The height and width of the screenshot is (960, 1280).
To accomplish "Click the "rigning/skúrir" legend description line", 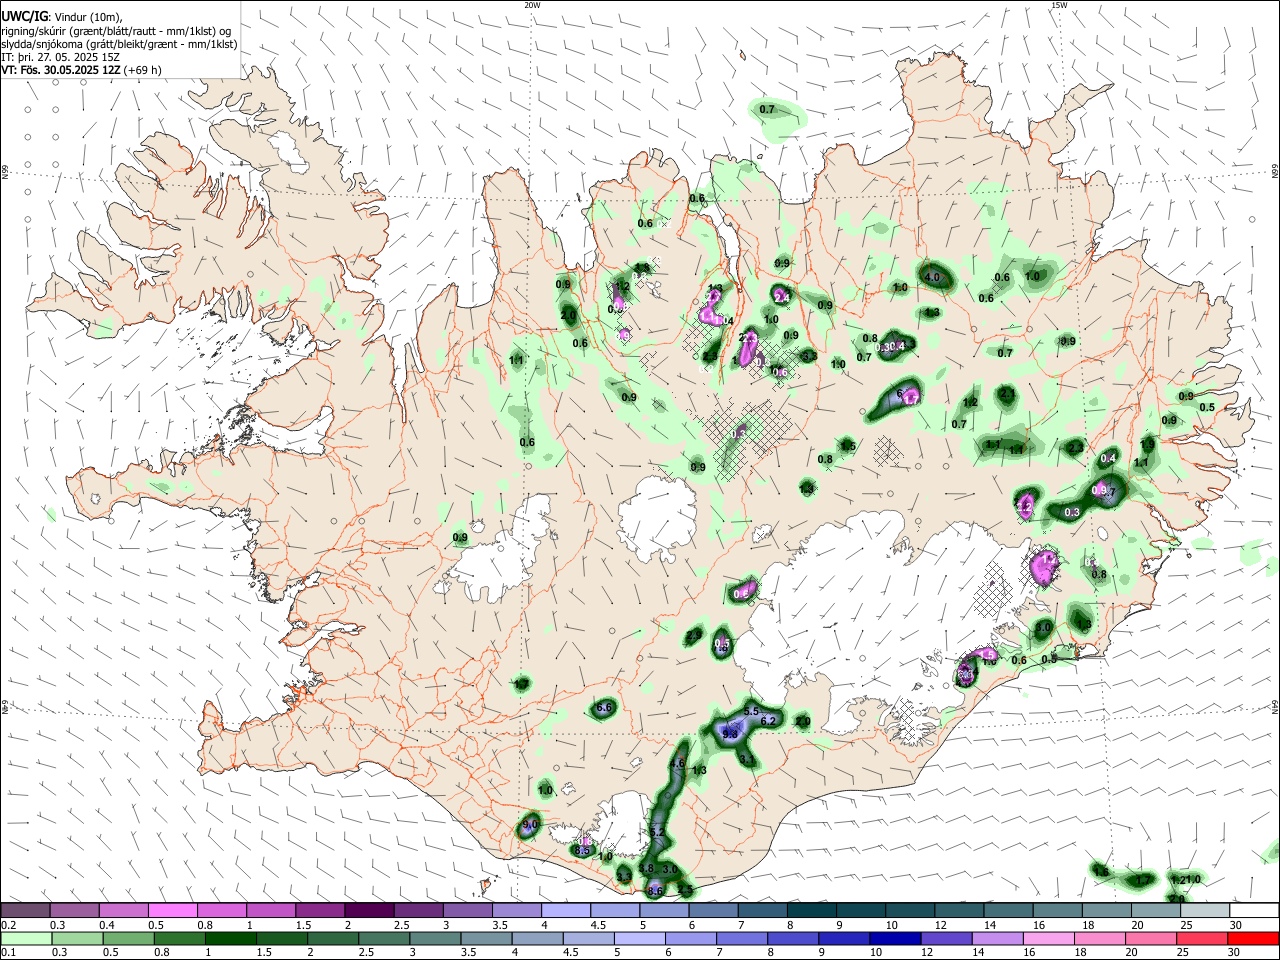I will 116,31.
